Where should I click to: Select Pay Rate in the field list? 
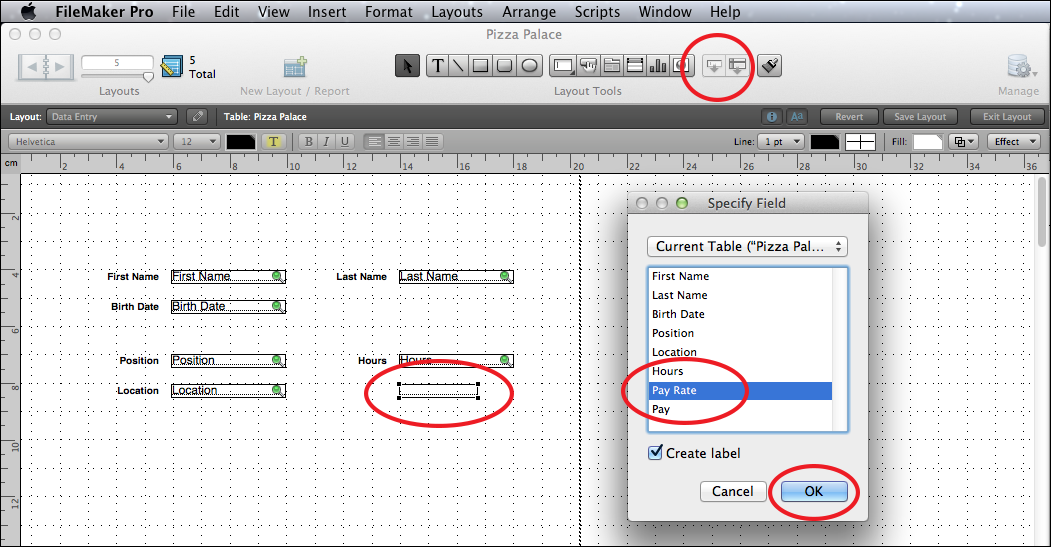(741, 390)
